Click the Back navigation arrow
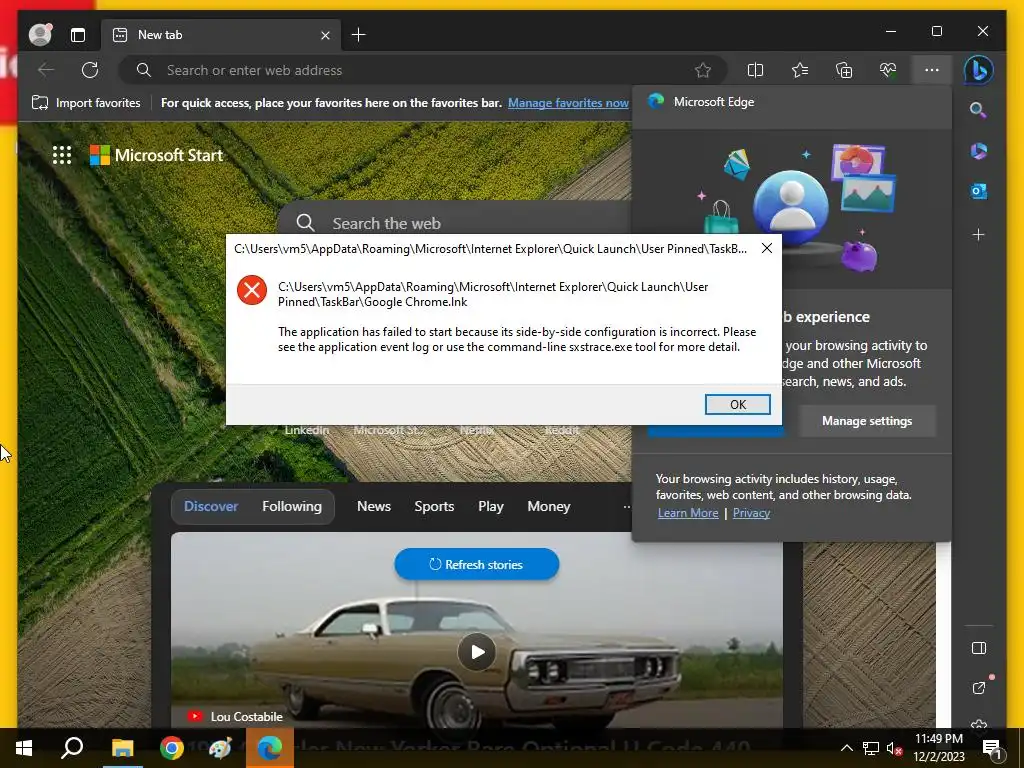The image size is (1024, 768). click(x=46, y=70)
